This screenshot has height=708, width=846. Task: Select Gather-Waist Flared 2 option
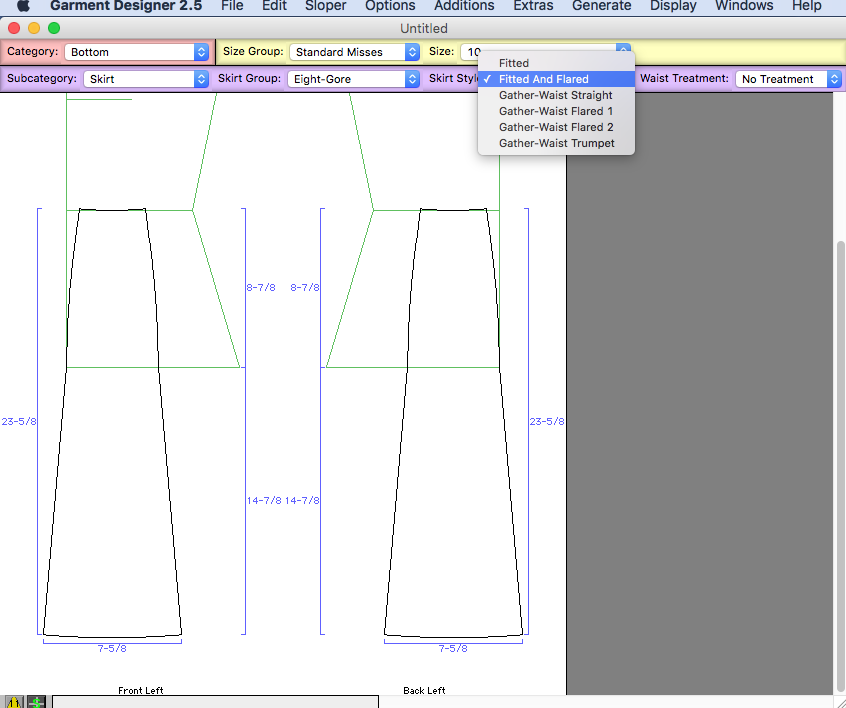pyautogui.click(x=556, y=127)
